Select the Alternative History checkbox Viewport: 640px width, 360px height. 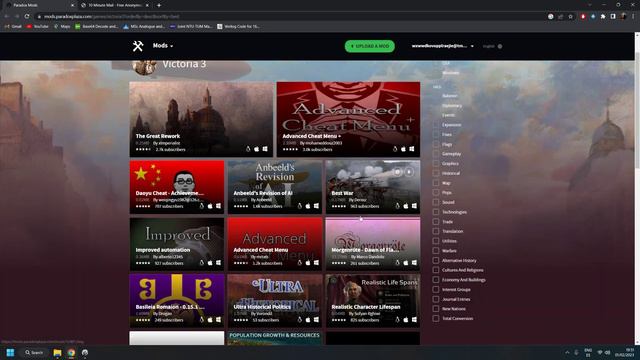coord(436,260)
